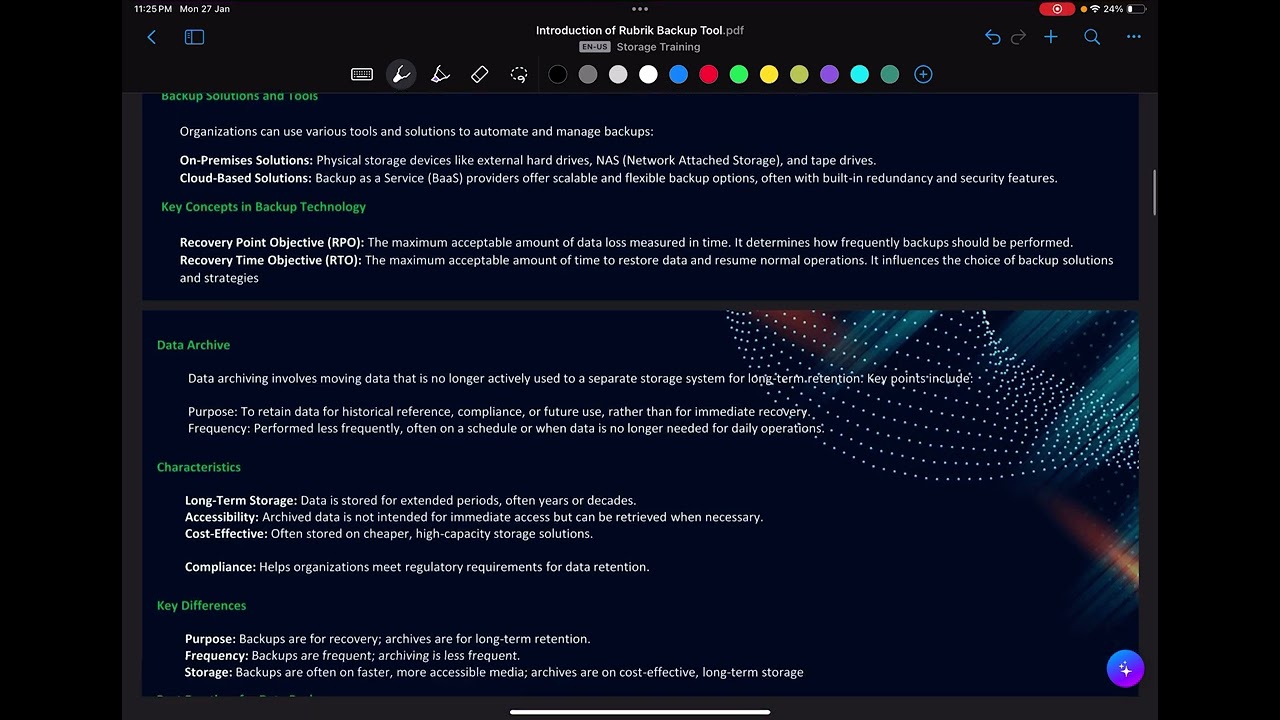1280x720 pixels.
Task: Go back using the back chevron
Action: 152,37
